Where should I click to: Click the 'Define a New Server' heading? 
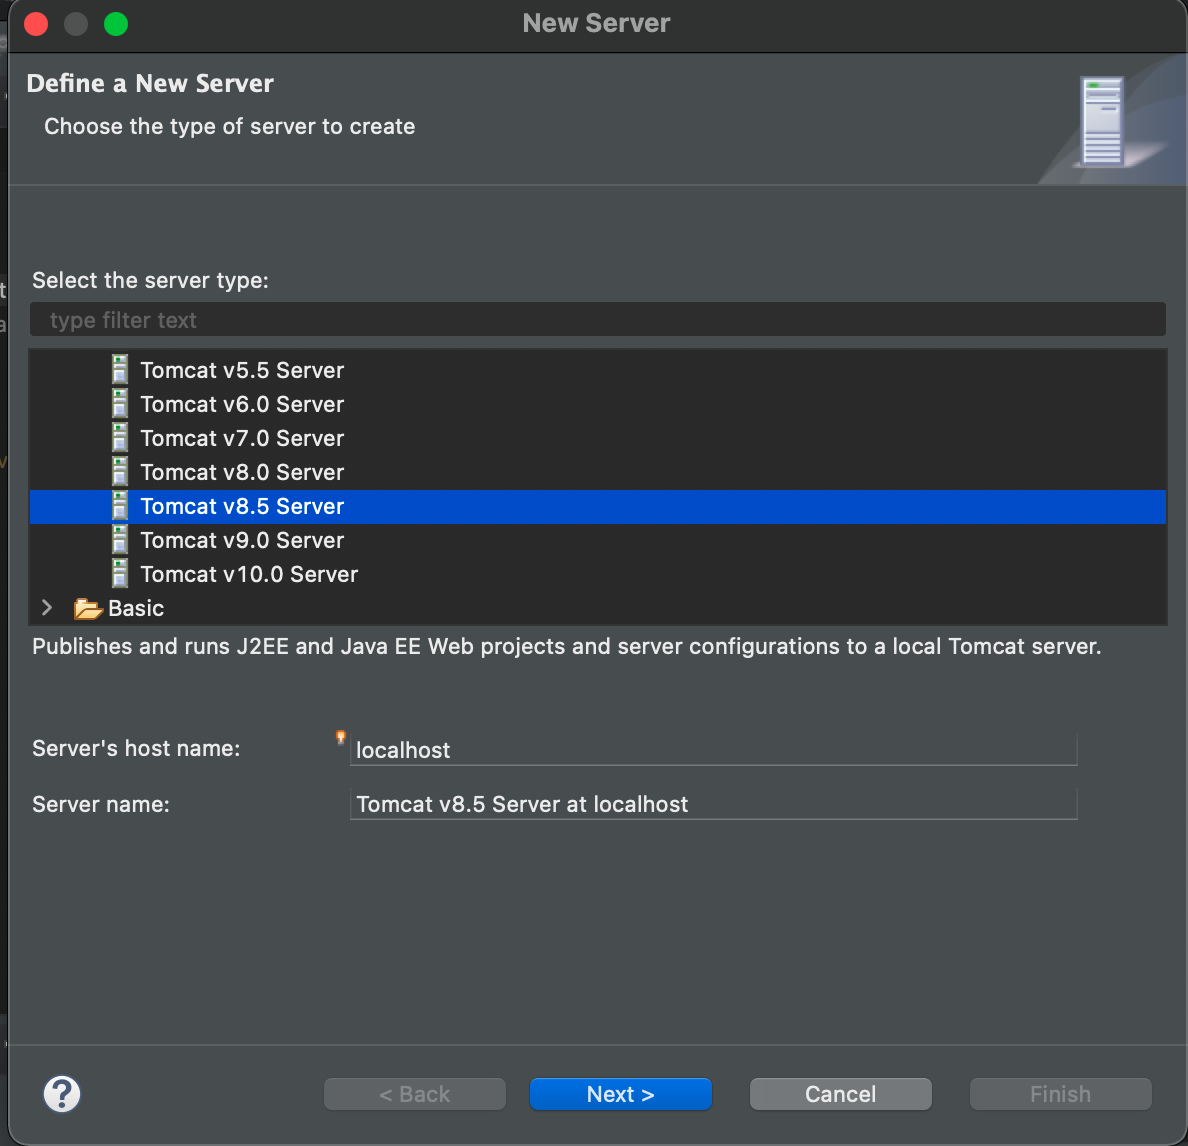click(150, 83)
